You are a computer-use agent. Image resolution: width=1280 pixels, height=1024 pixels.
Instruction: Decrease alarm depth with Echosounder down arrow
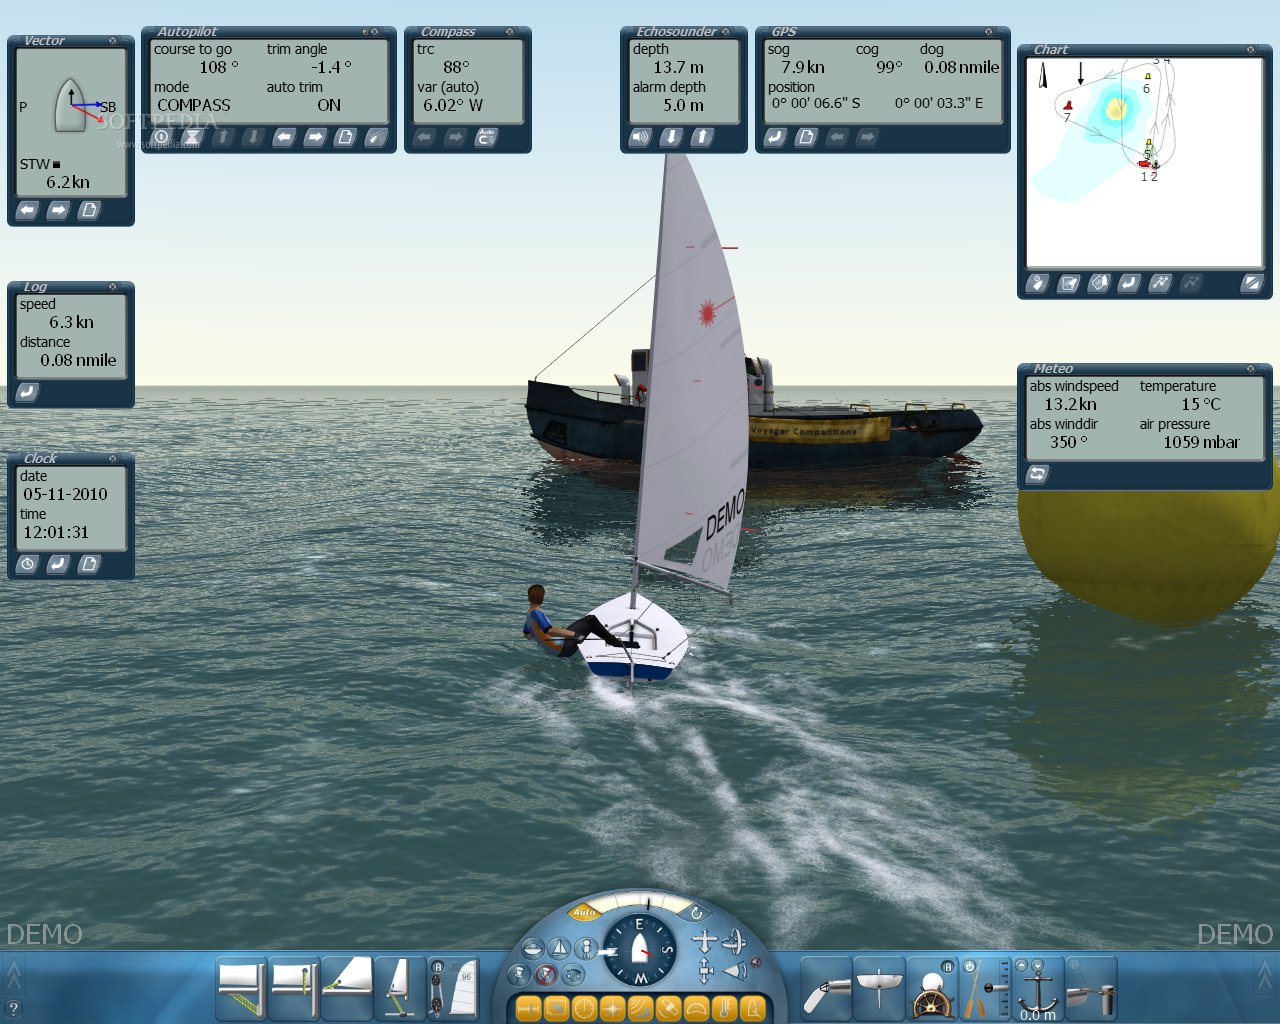click(x=671, y=137)
